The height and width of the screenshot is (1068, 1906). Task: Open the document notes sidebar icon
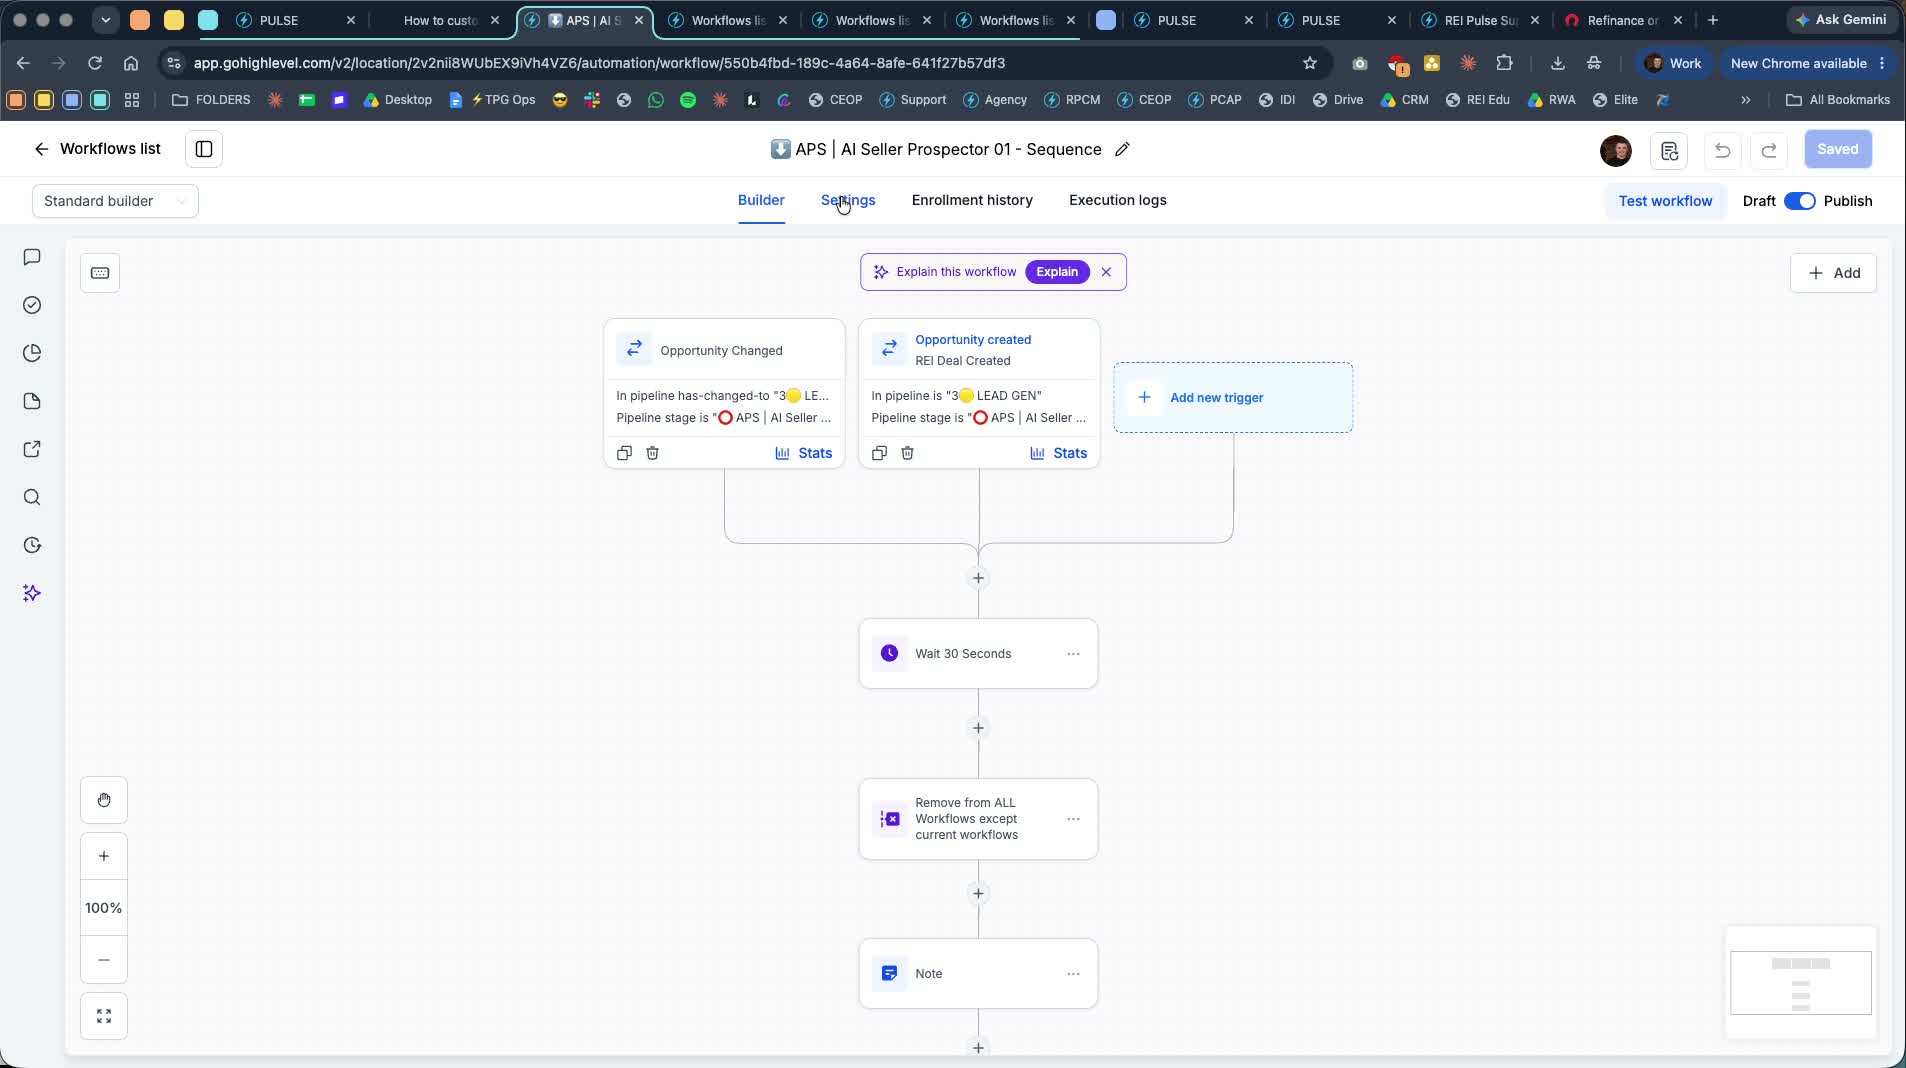32,401
